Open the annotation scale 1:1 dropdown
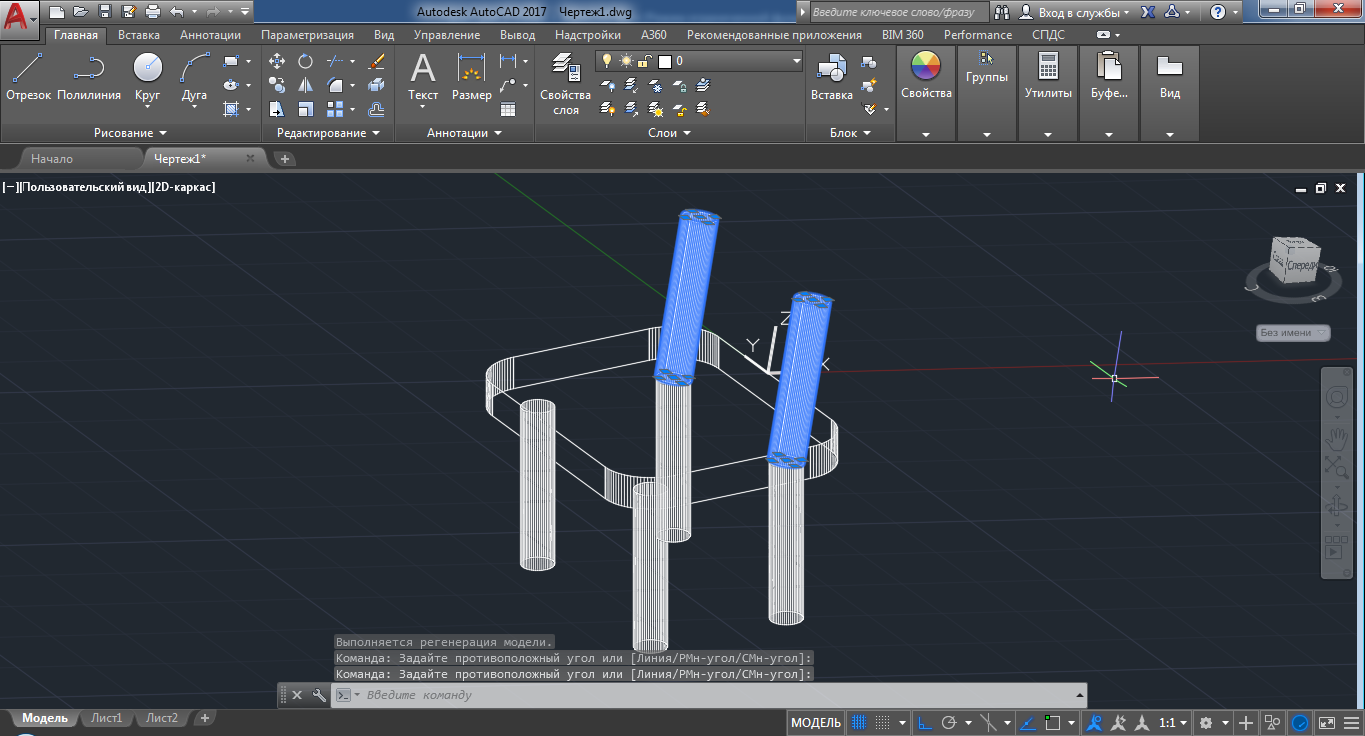 (1174, 722)
